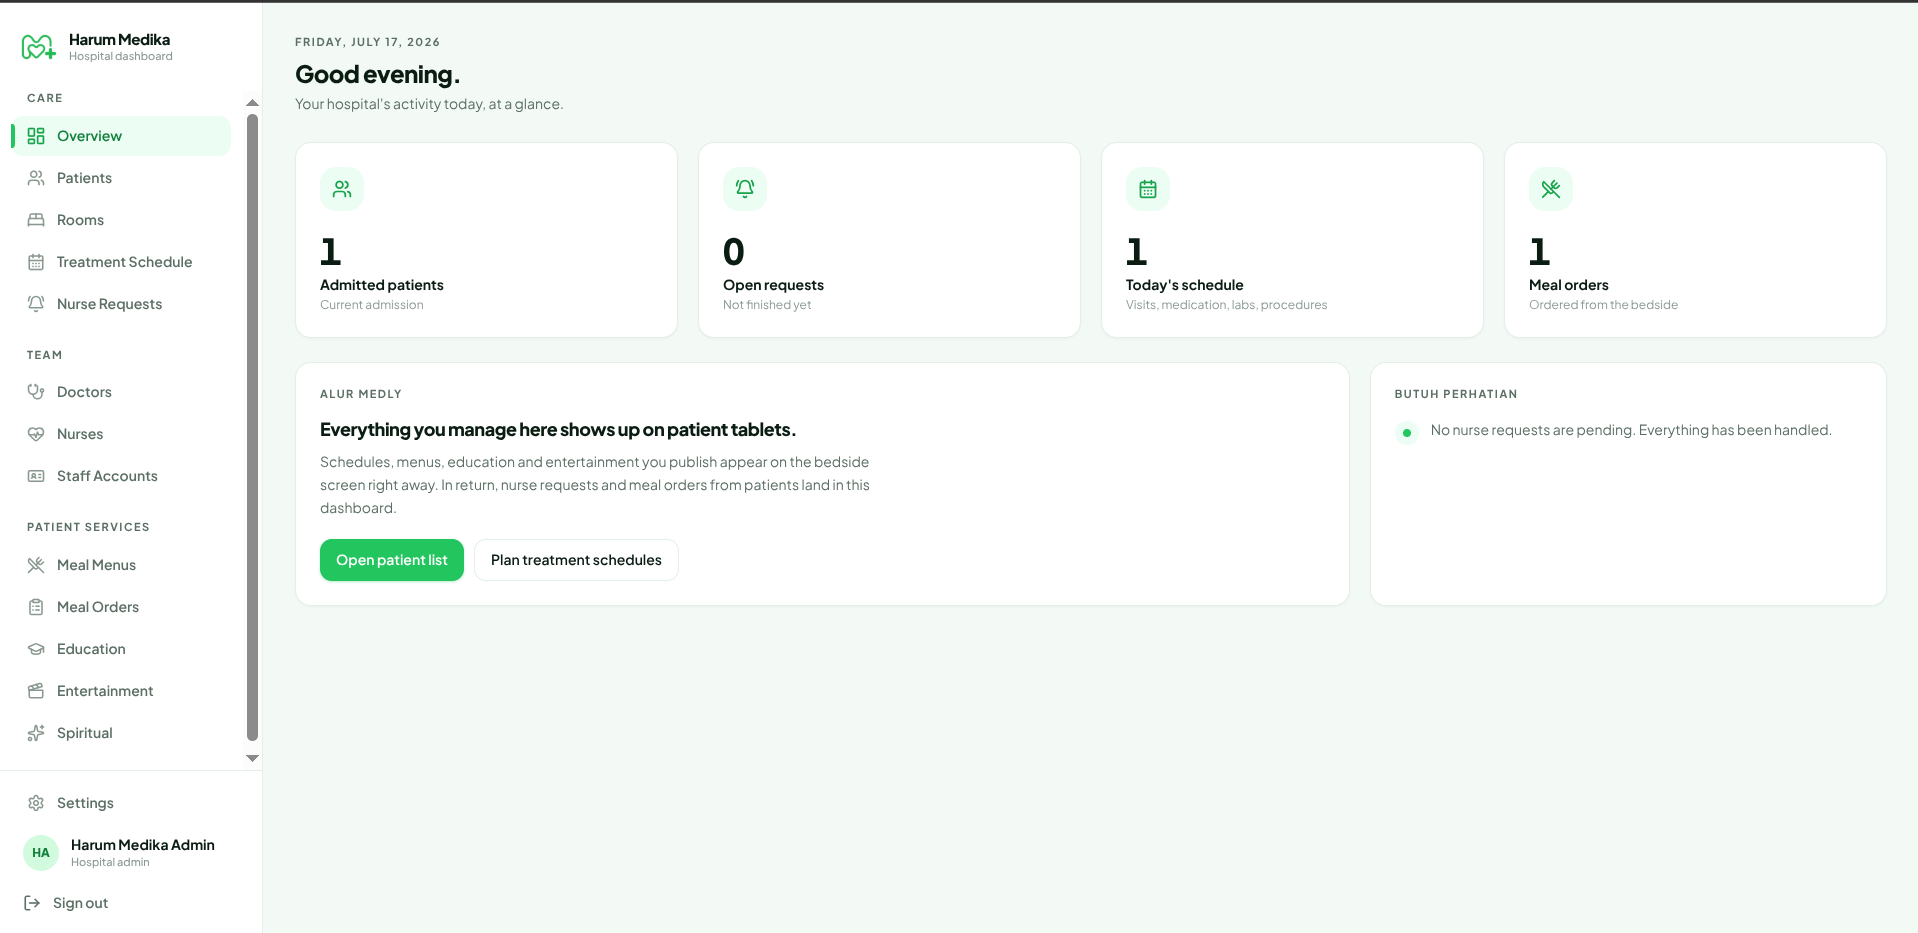This screenshot has width=1918, height=933.
Task: Open Treatment Schedule in the sidebar
Action: pyautogui.click(x=121, y=262)
